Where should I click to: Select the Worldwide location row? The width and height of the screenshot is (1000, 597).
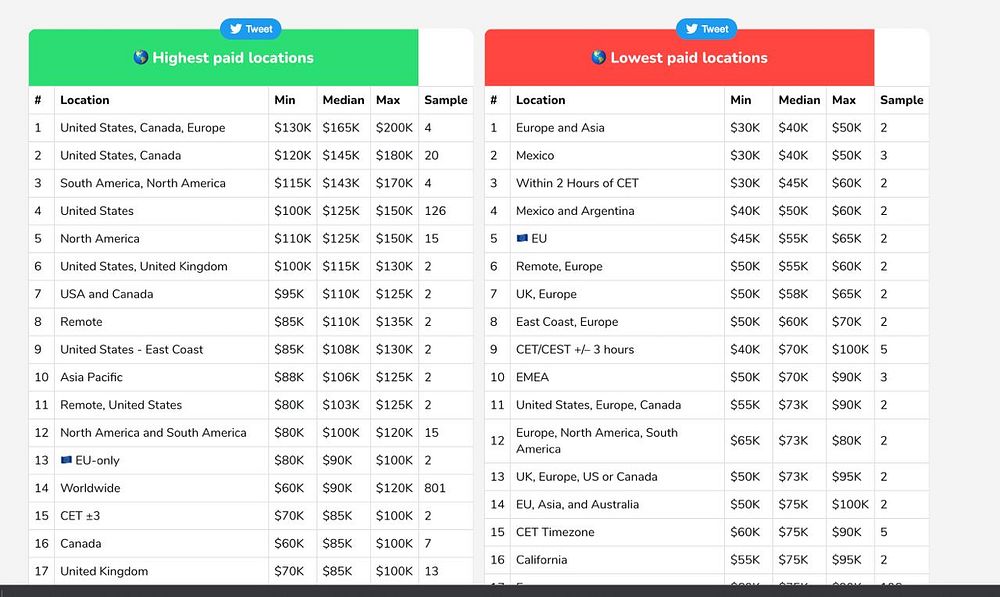point(251,488)
